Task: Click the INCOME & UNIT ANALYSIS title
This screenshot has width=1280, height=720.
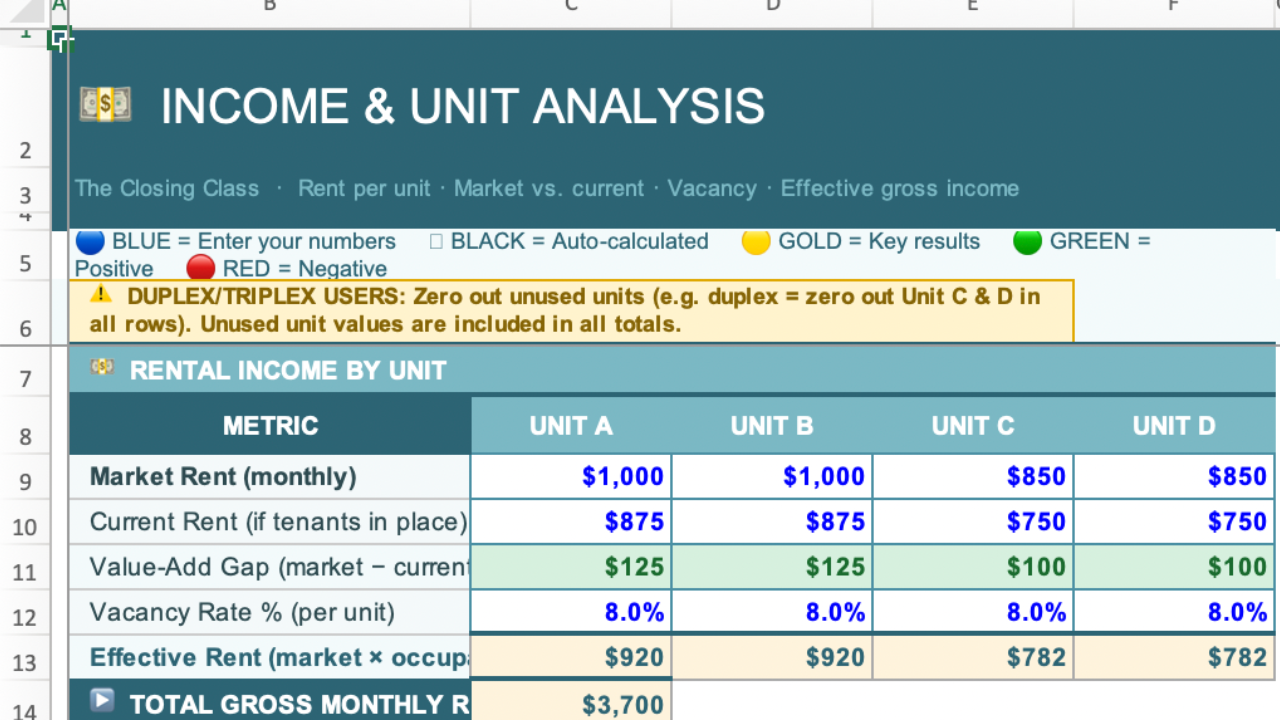Action: coord(462,106)
